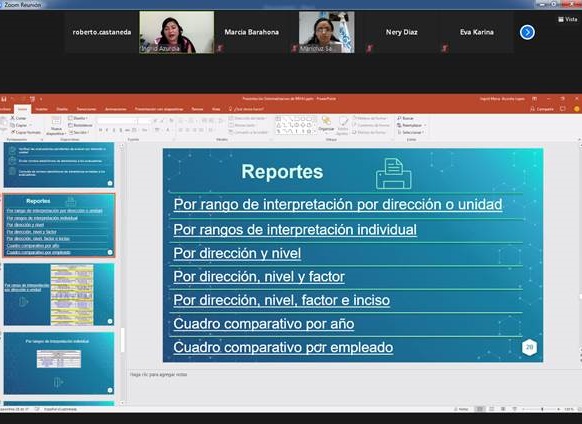
Task: Select the Reportes slide thumbnail
Action: pos(59,225)
